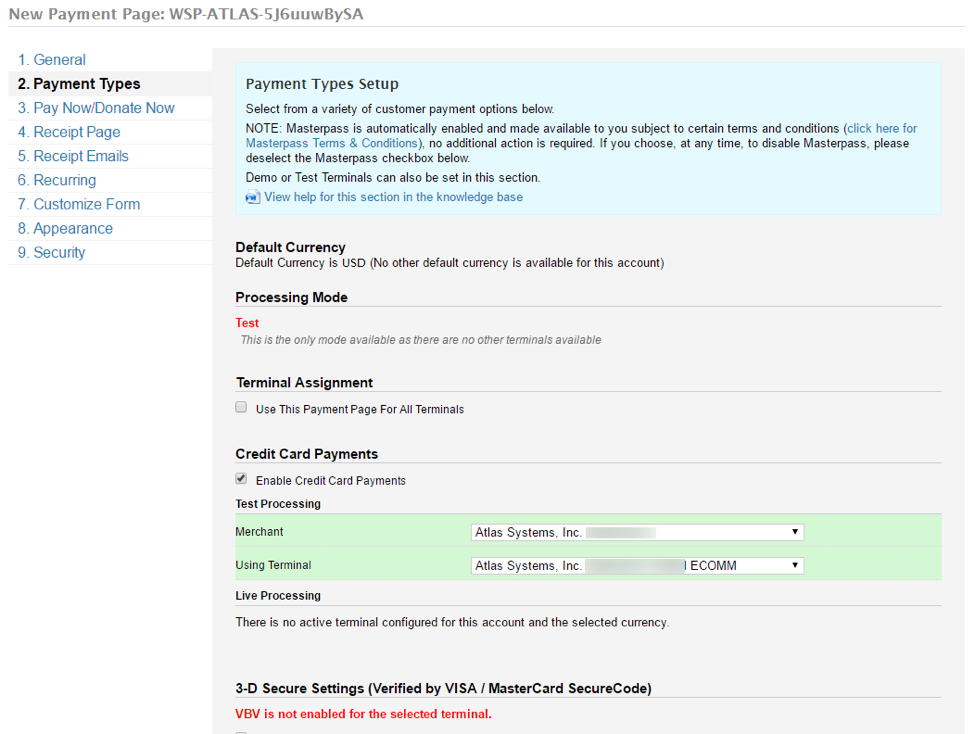This screenshot has height=734, width=975.
Task: Navigate to Receipt Emails section
Action: 73,156
